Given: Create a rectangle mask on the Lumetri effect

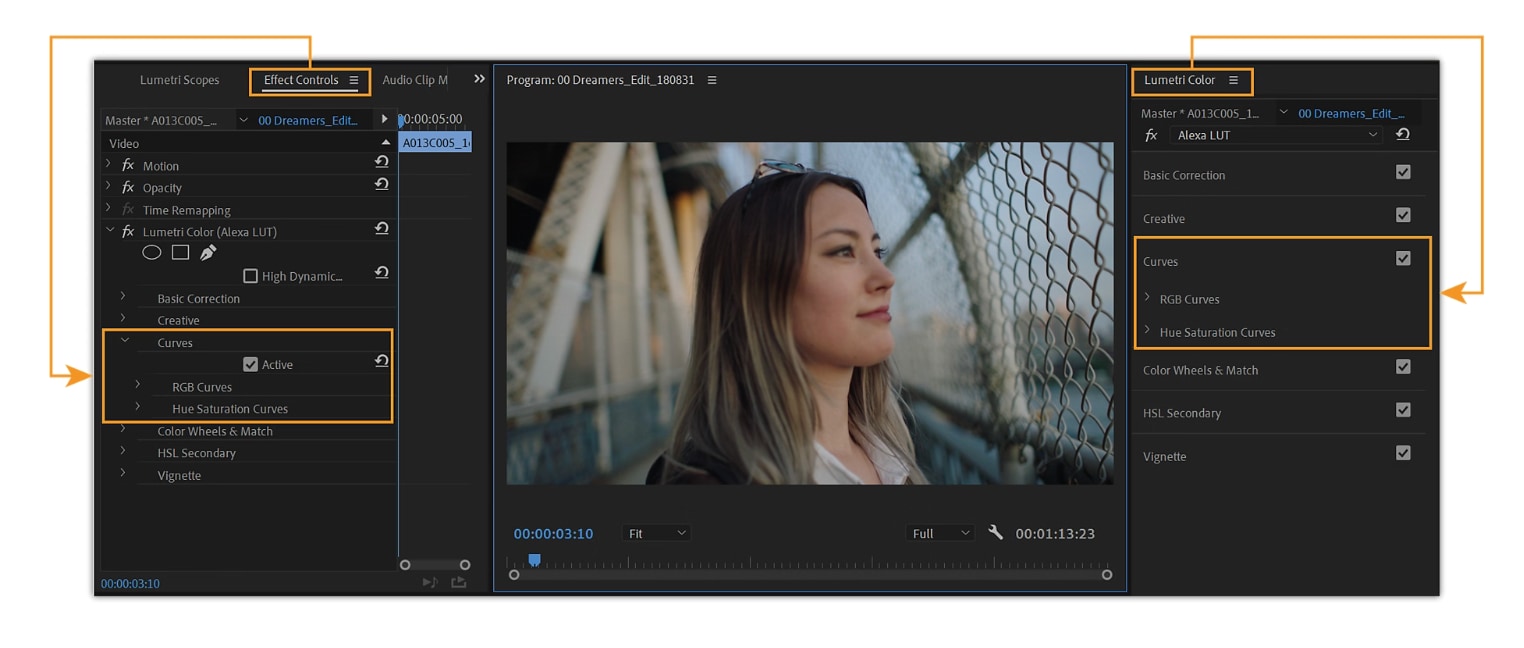Looking at the screenshot, I should coord(180,252).
